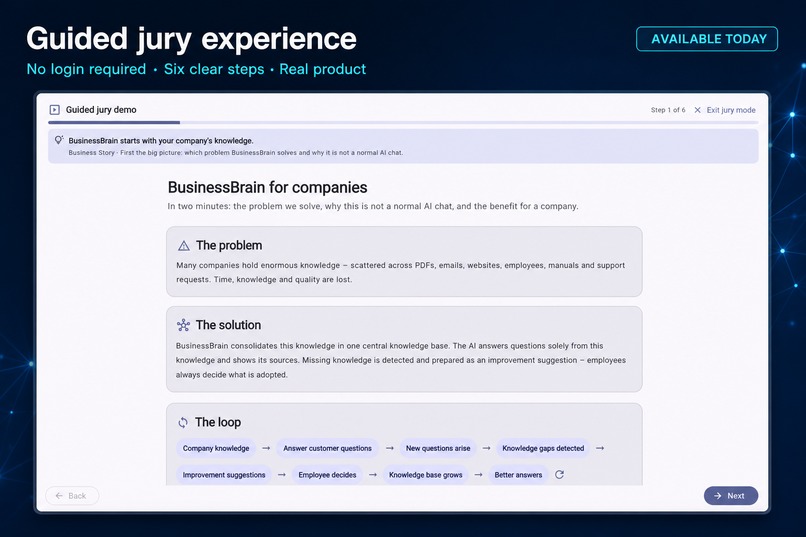806x537 pixels.
Task: Click the problem description paragraph
Action: [400, 272]
